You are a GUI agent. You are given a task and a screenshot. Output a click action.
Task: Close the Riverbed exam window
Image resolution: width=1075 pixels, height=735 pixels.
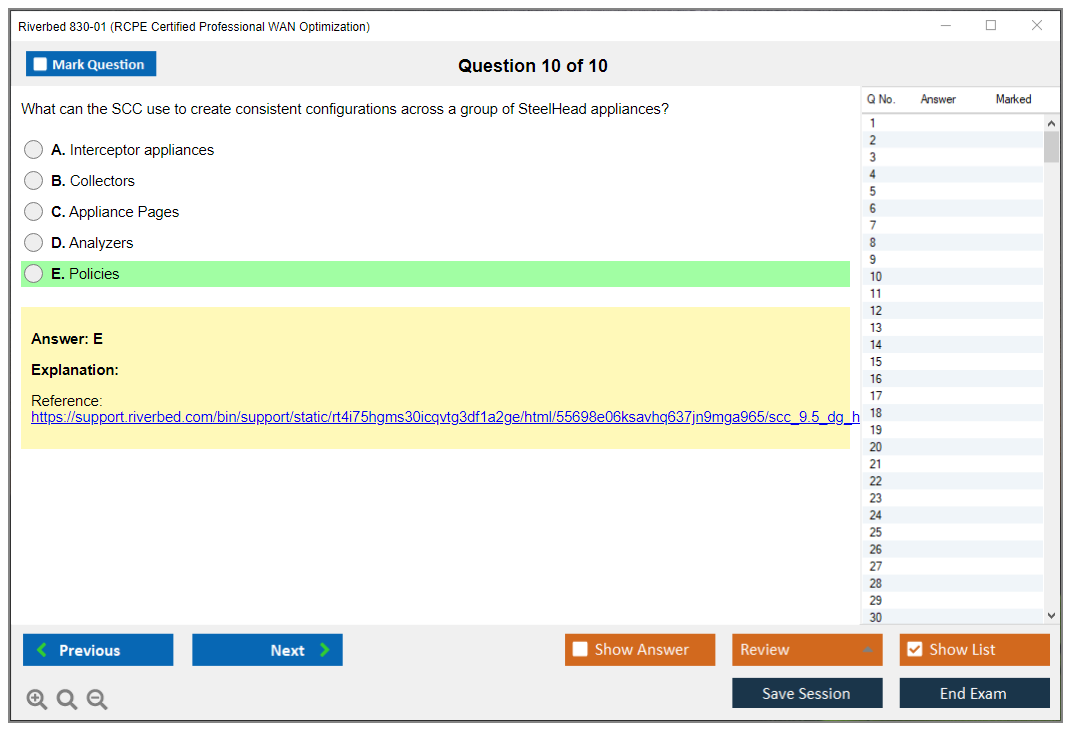pos(1037,26)
